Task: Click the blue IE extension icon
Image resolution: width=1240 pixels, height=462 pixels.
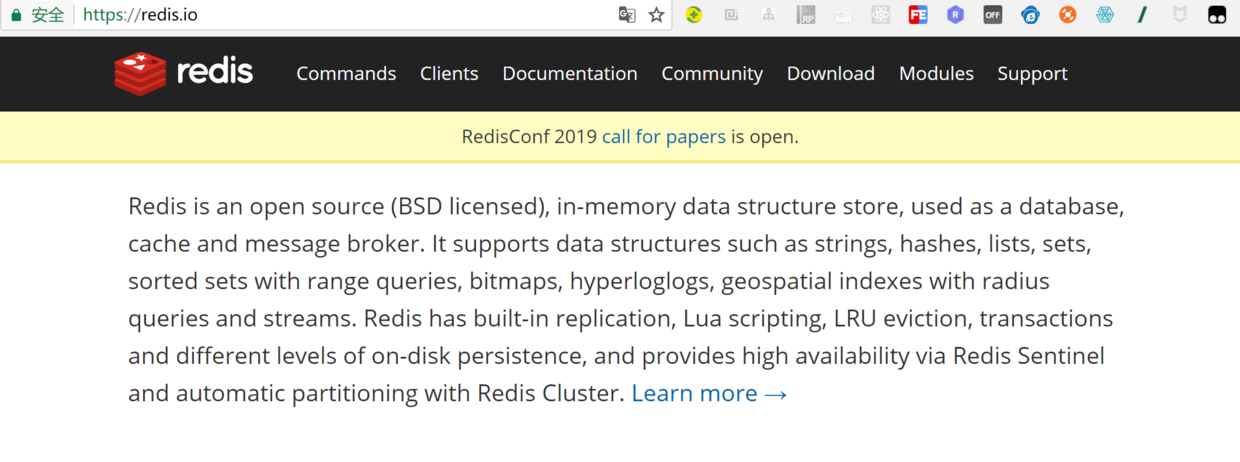Action: [x=1030, y=15]
